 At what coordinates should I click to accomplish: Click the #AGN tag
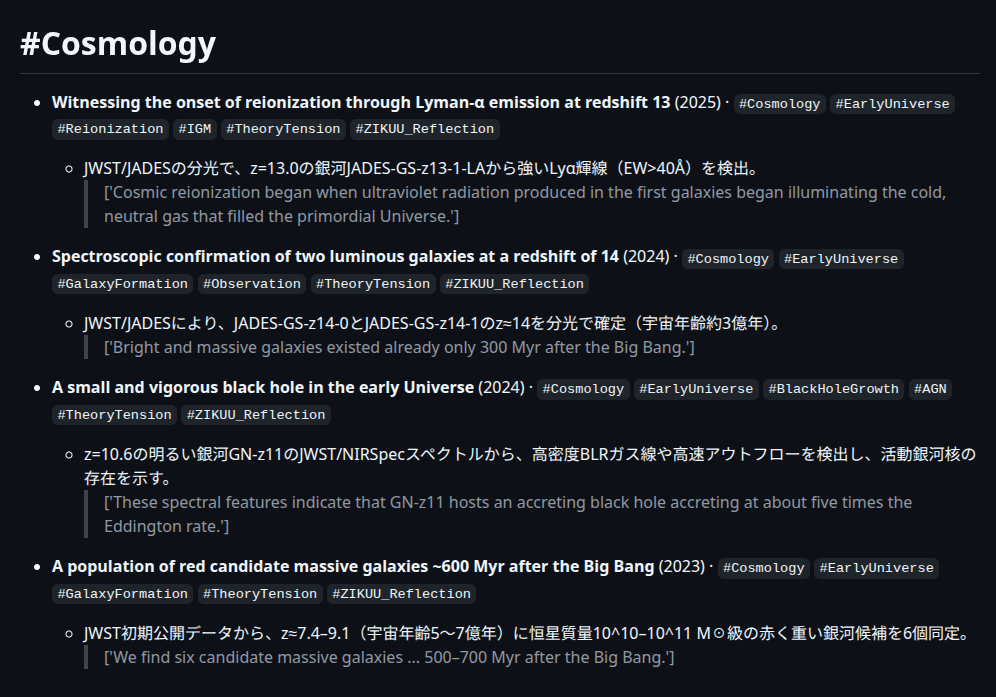point(929,389)
